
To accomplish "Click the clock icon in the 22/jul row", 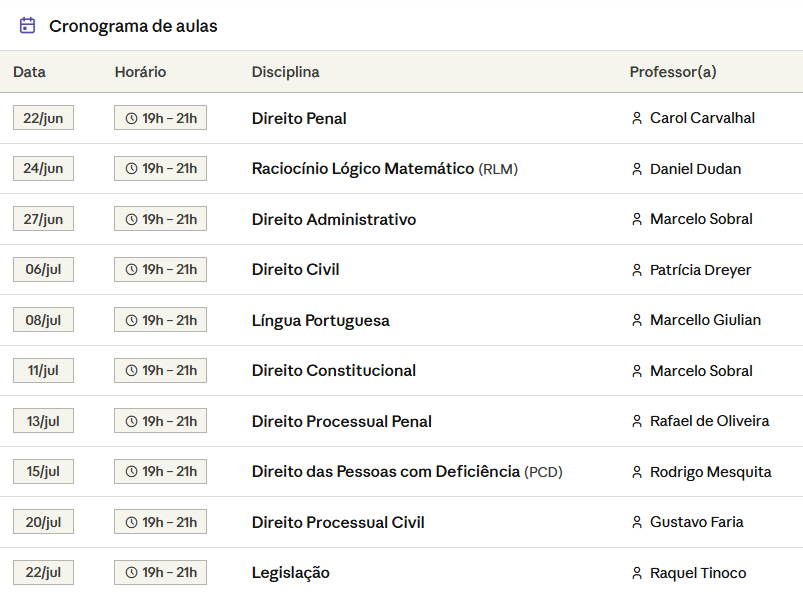I will (132, 572).
